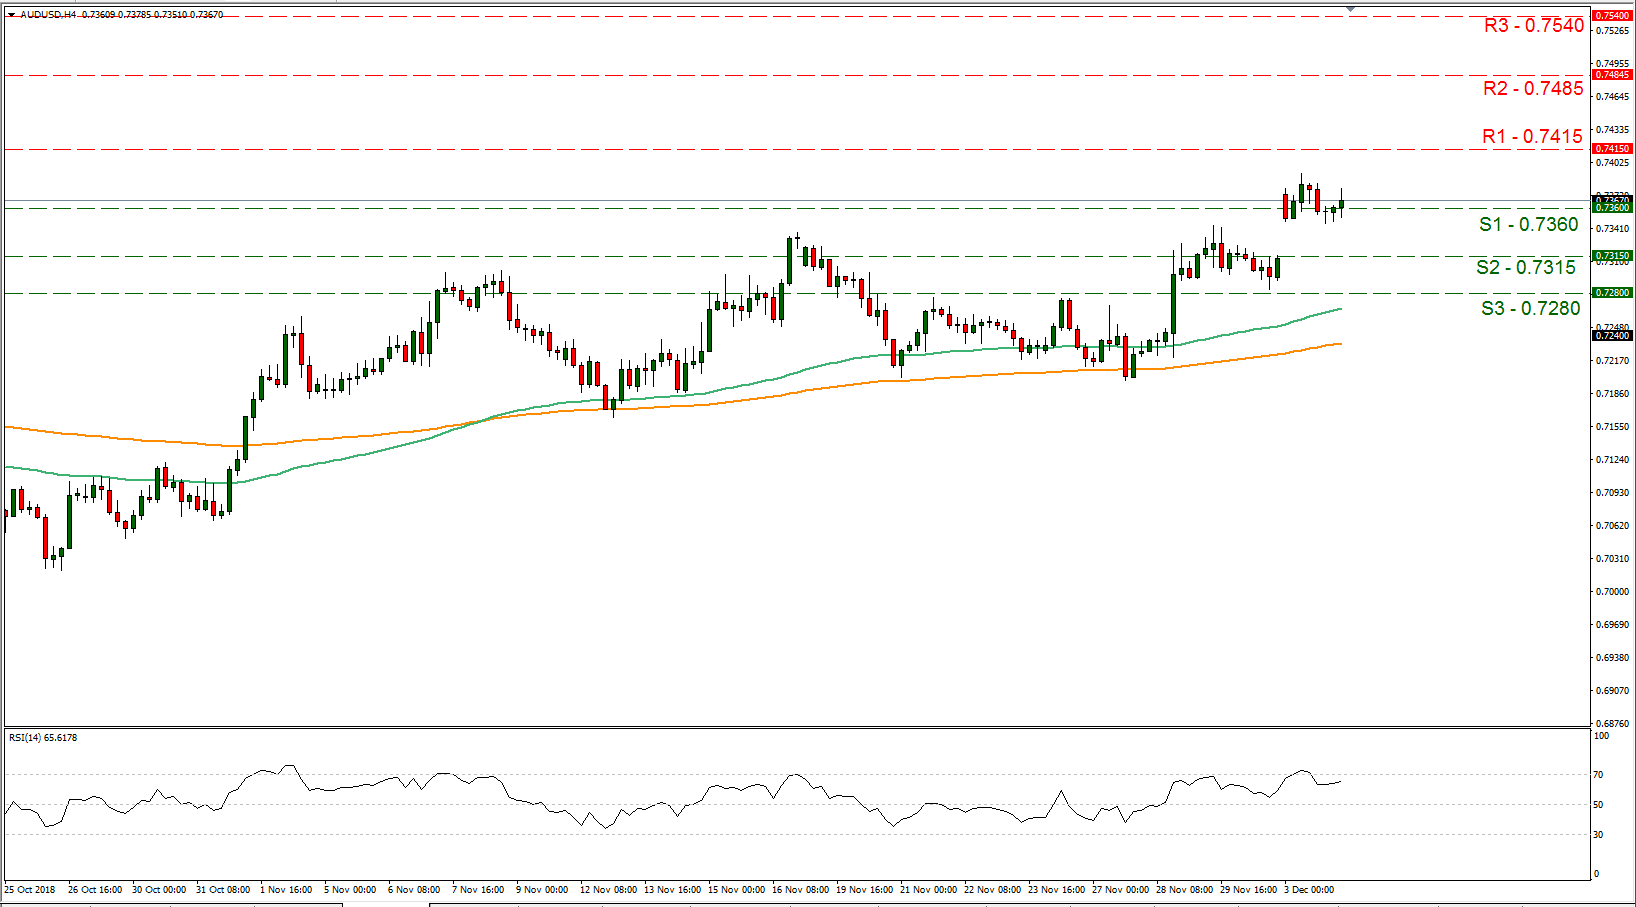Click the 9 Nov 00:00 time label
Viewport: 1636px width, 907px height.
(x=542, y=890)
